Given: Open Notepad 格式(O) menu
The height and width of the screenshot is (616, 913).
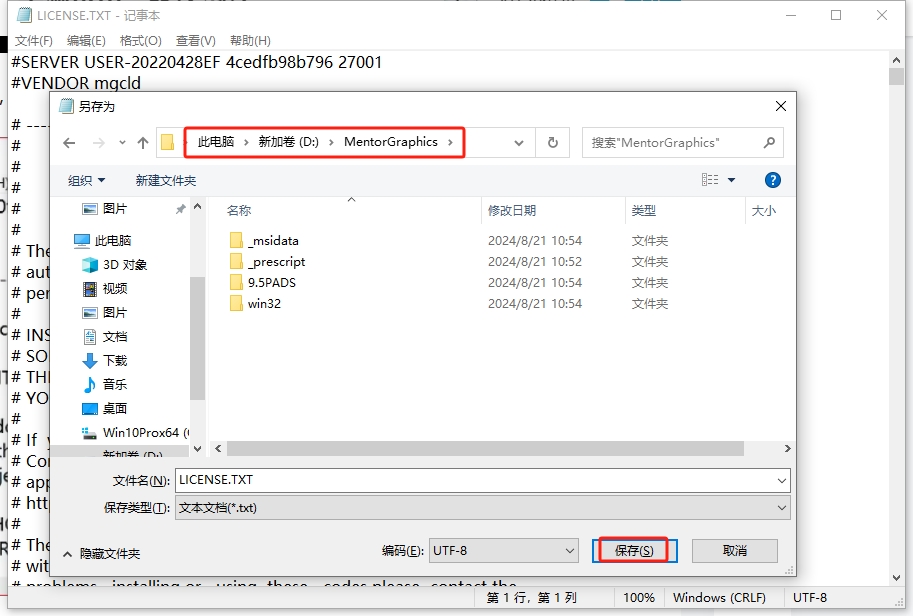Looking at the screenshot, I should tap(140, 41).
